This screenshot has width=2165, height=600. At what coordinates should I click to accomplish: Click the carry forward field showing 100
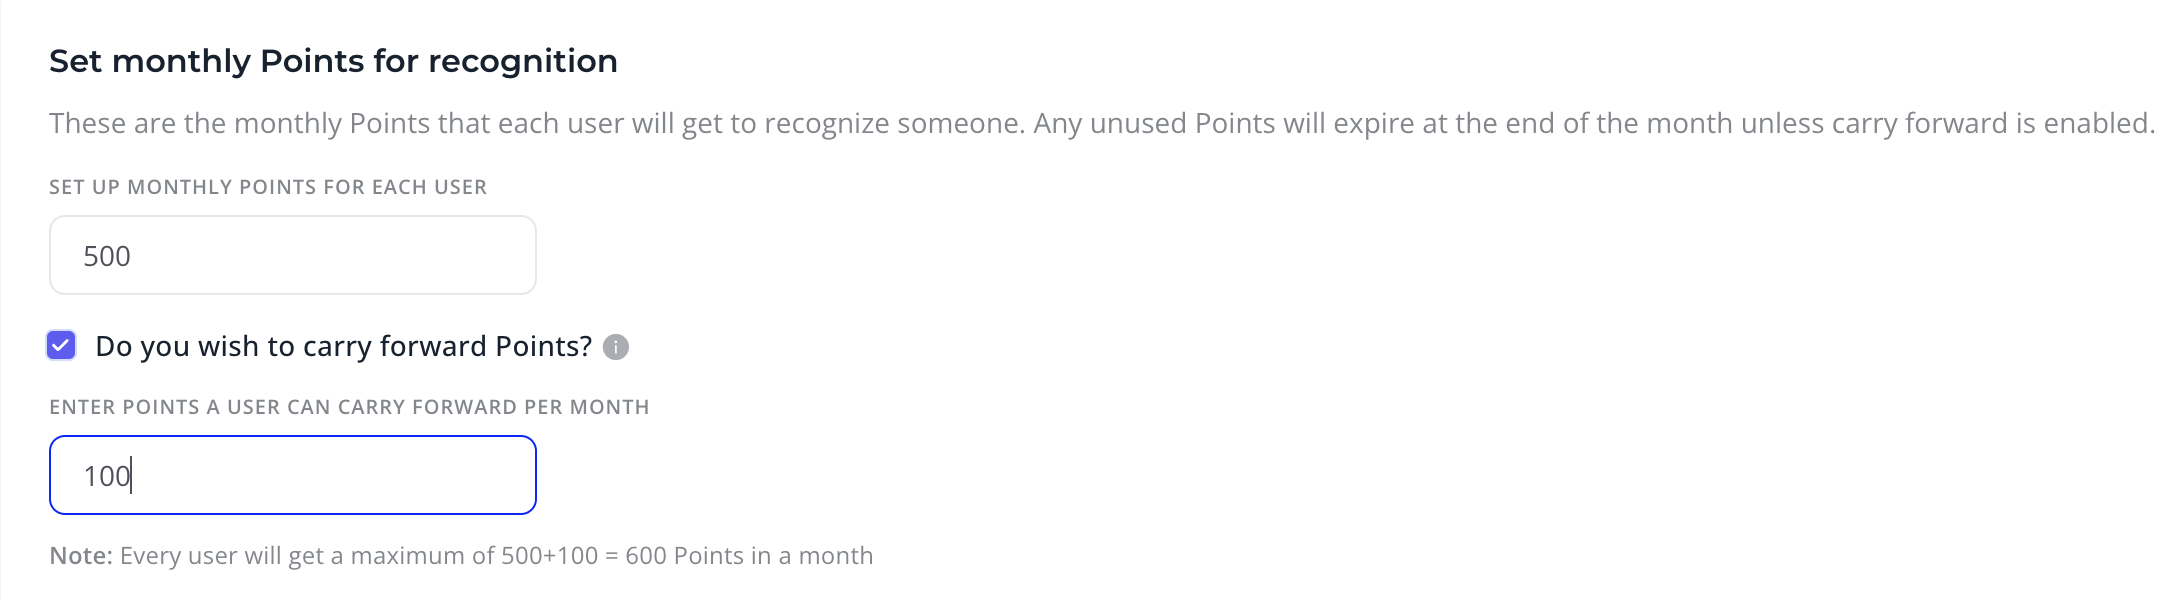293,475
